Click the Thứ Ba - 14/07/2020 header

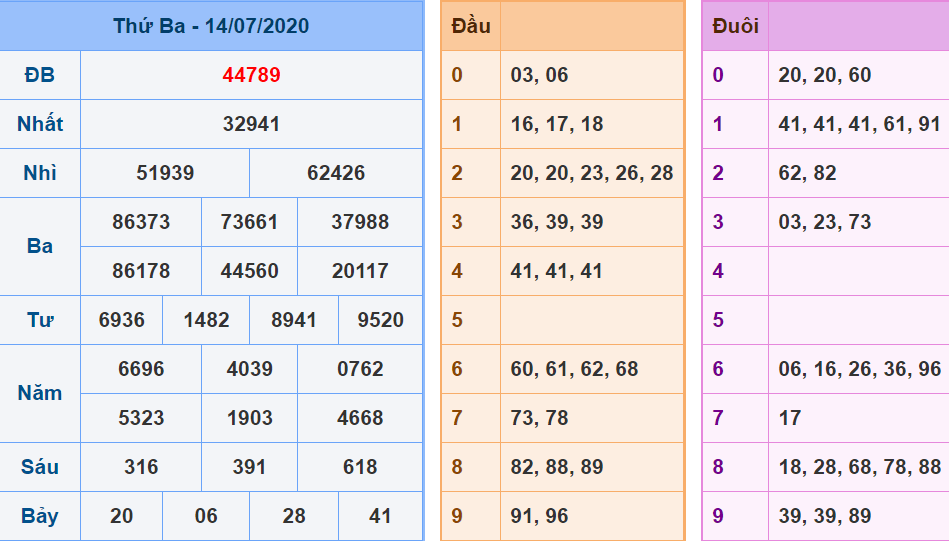[x=211, y=26]
